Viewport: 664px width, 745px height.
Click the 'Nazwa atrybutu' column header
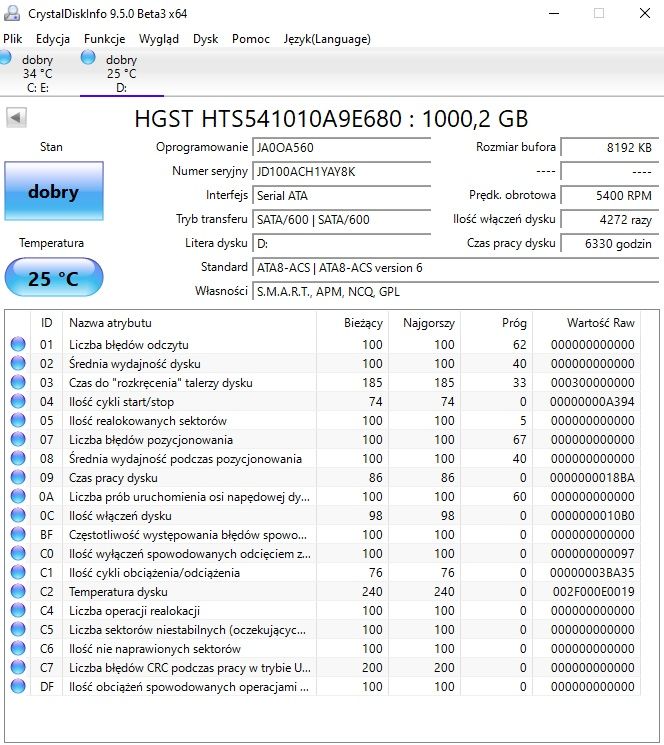click(189, 323)
